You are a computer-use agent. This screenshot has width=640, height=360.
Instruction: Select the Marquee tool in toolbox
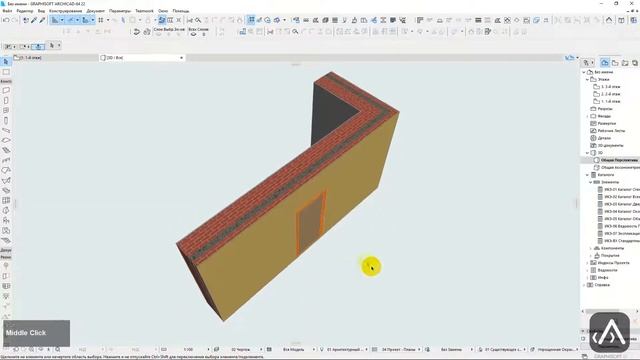(x=6, y=72)
